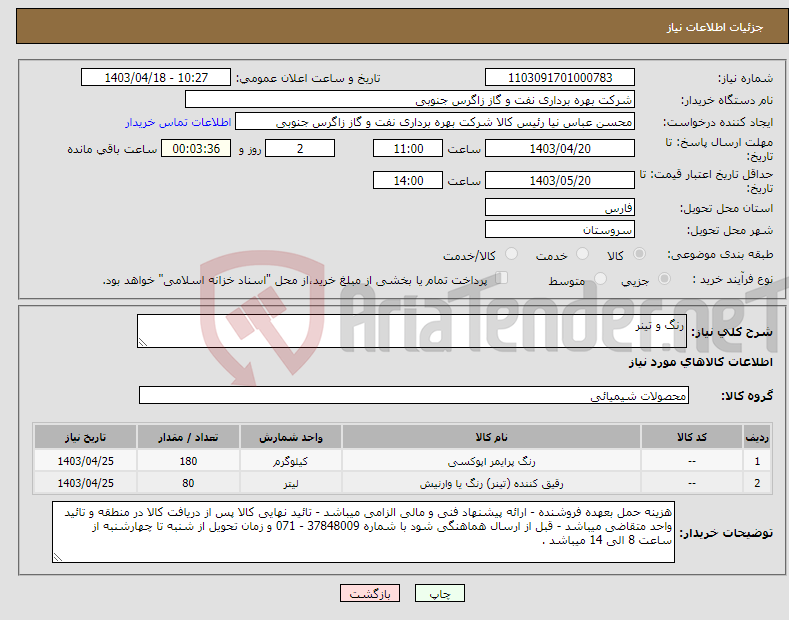Click the buyer organization name field
This screenshot has width=789, height=620.
click(x=410, y=100)
